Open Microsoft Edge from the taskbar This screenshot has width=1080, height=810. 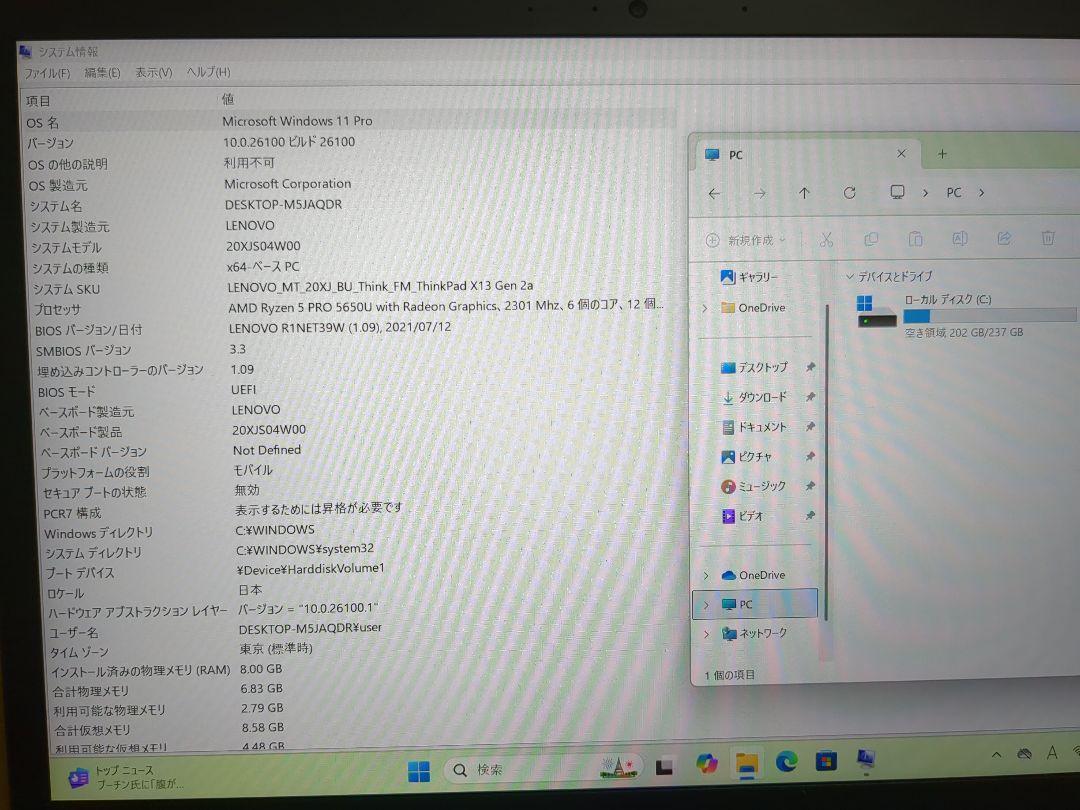pos(786,762)
